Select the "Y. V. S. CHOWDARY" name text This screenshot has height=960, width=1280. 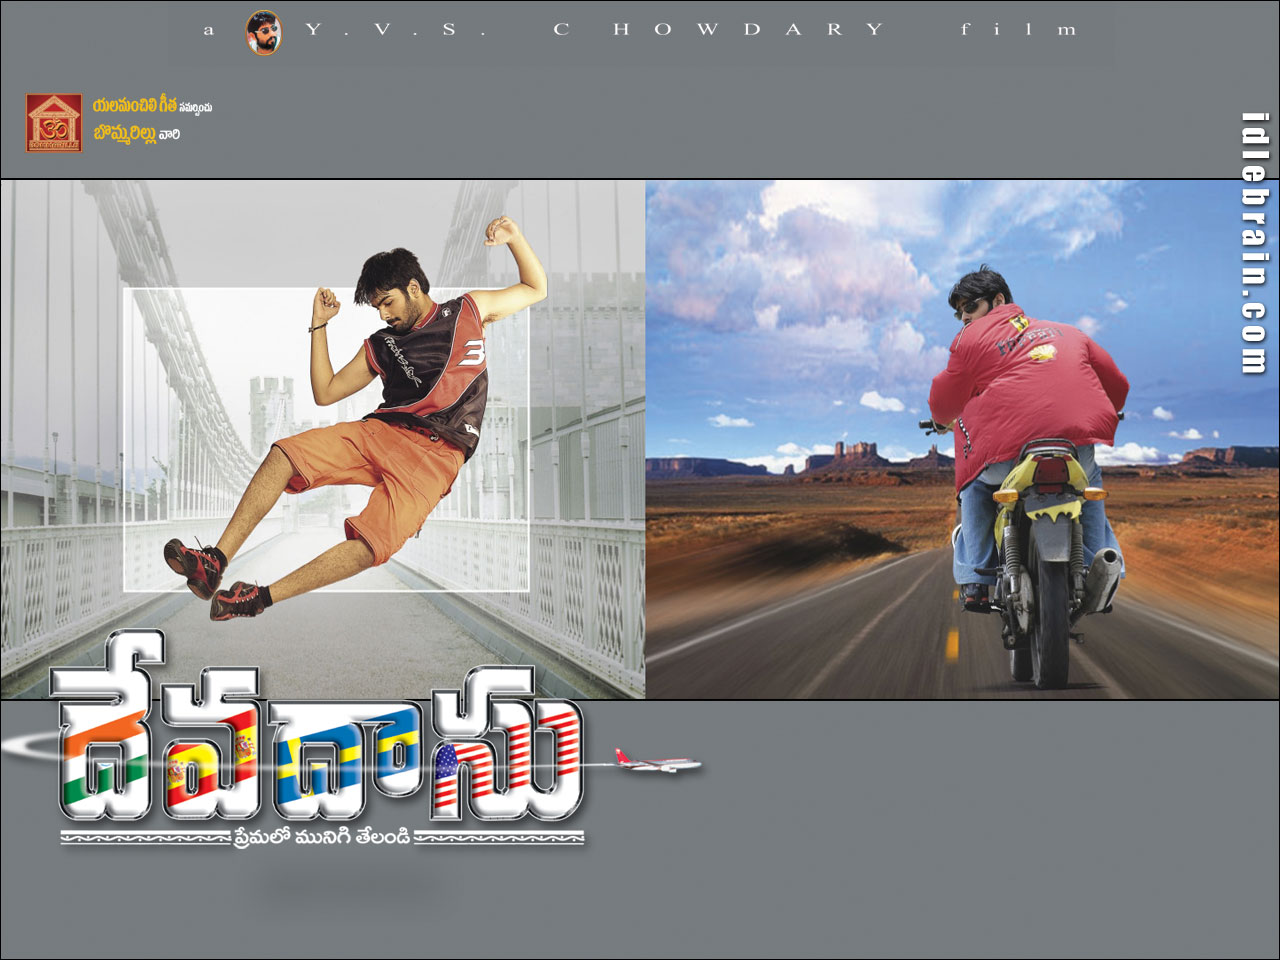595,30
